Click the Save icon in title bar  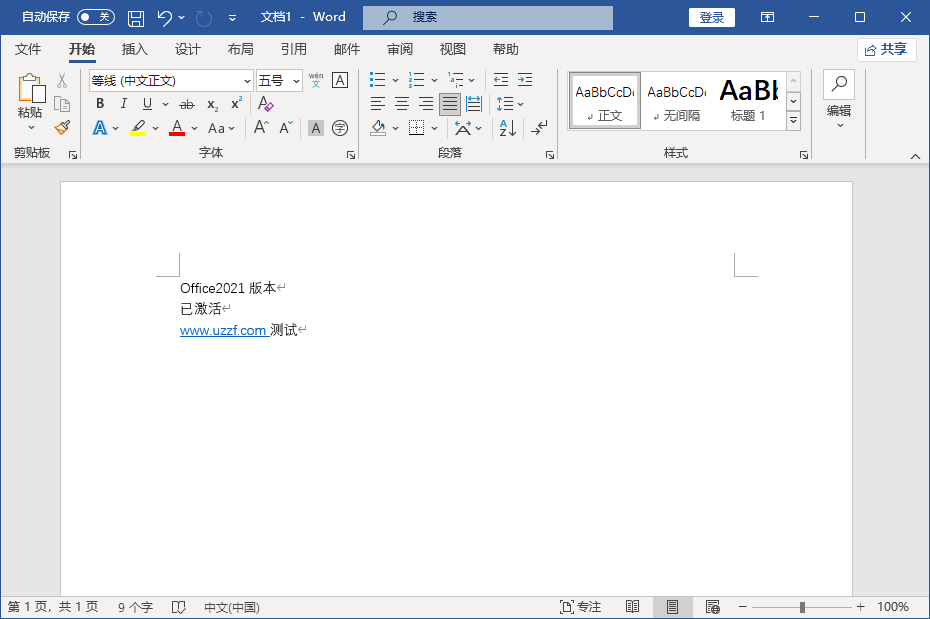click(x=136, y=18)
